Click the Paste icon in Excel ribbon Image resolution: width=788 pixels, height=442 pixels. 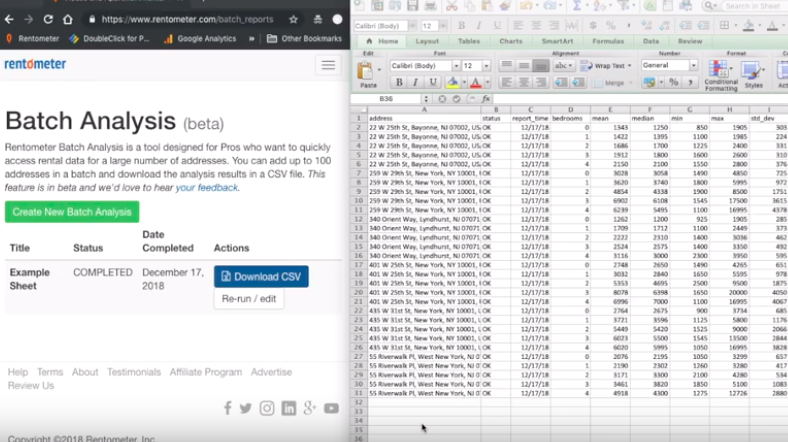[367, 72]
